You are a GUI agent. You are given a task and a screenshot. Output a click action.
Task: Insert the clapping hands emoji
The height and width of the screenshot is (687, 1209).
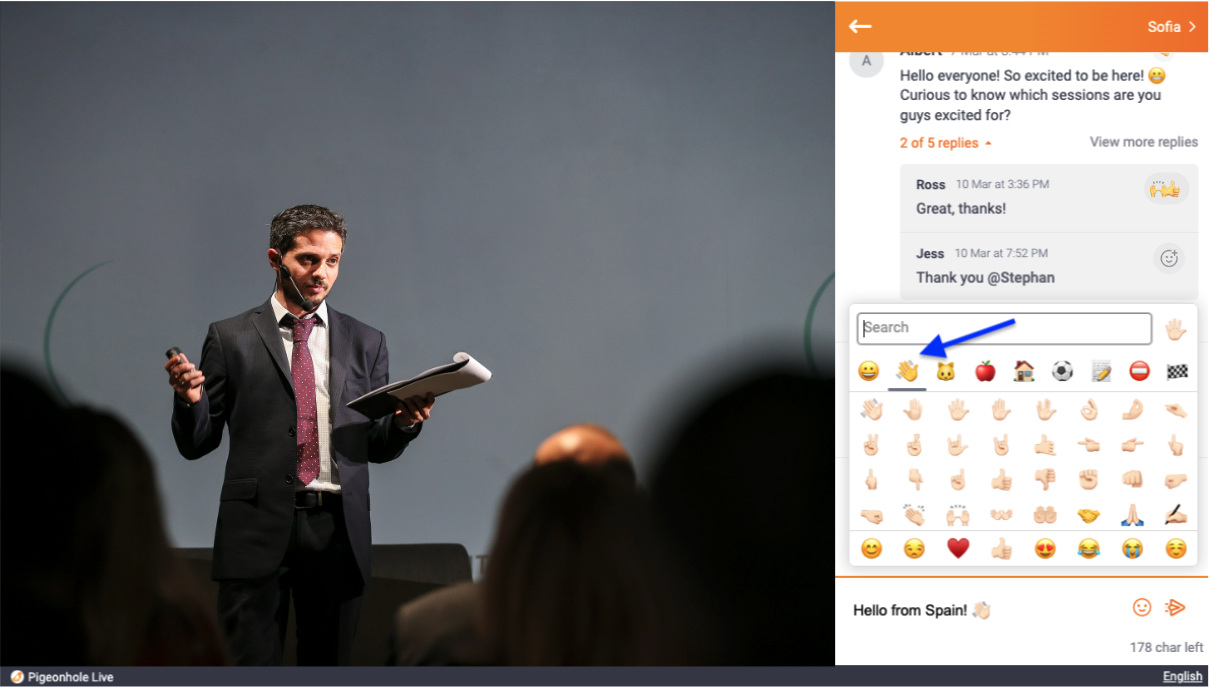(914, 515)
